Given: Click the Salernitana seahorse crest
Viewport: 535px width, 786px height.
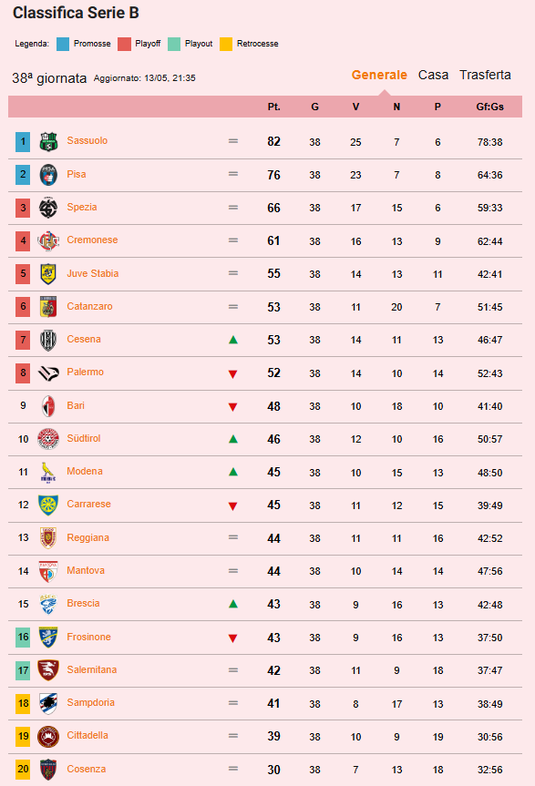Looking at the screenshot, I should coord(48,670).
